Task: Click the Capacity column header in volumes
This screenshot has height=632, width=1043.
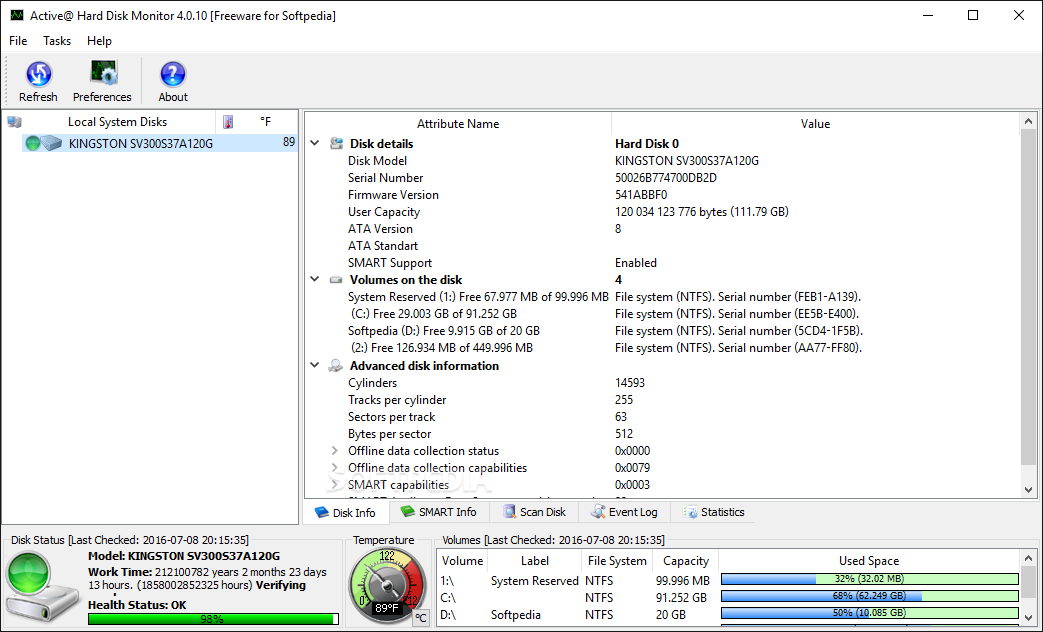Action: [x=686, y=561]
